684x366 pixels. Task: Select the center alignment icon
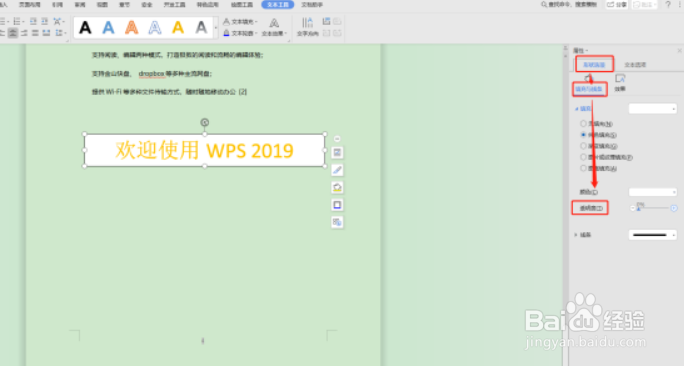[13, 33]
